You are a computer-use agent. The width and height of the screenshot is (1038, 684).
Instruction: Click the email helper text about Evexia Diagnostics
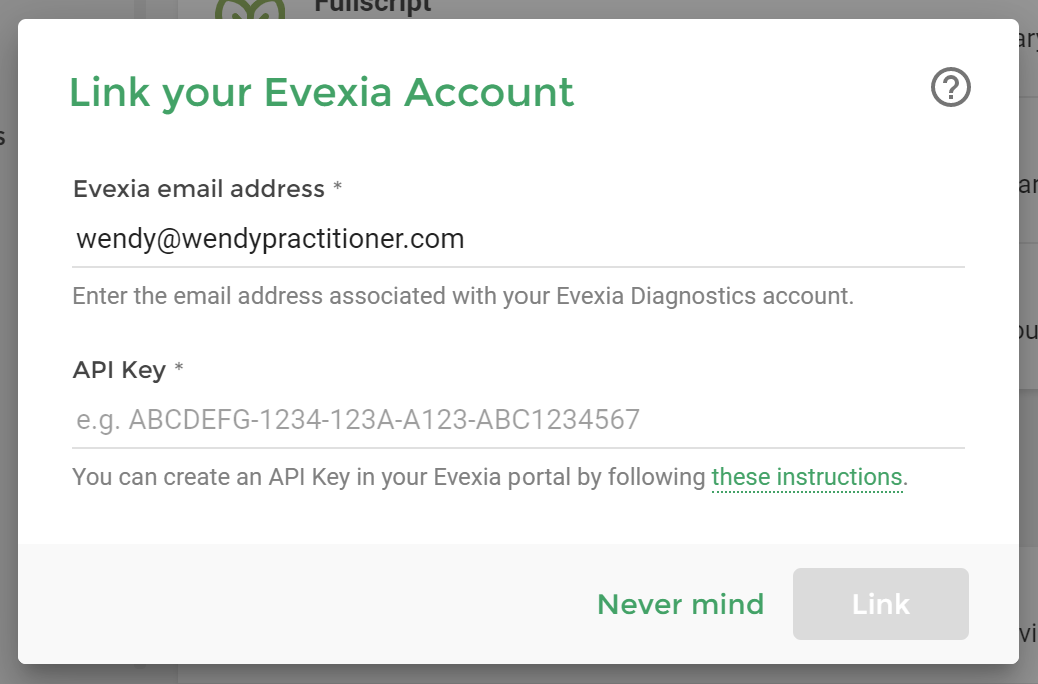pyautogui.click(x=463, y=296)
